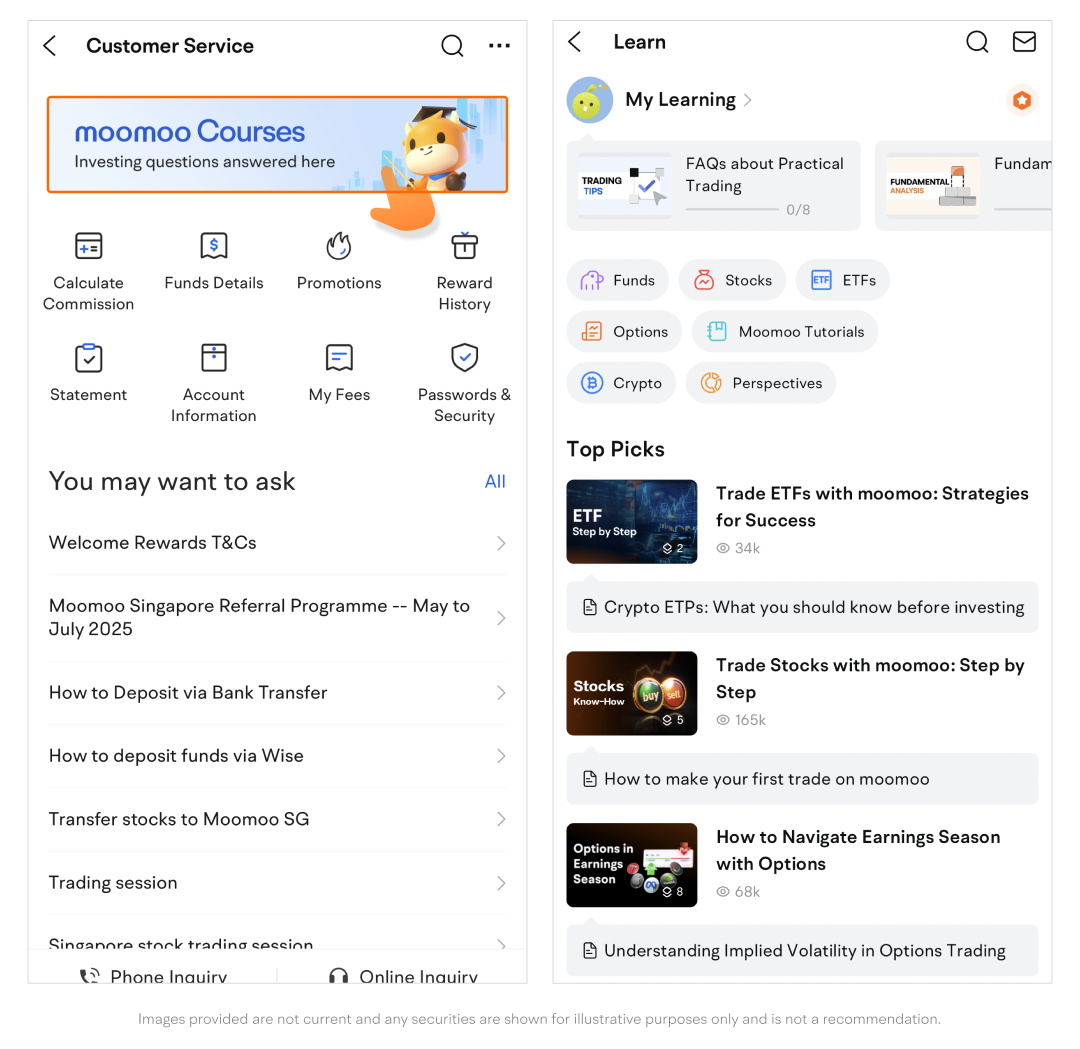The height and width of the screenshot is (1049, 1080).
Task: Tap the Promotions flame icon
Action: point(339,246)
